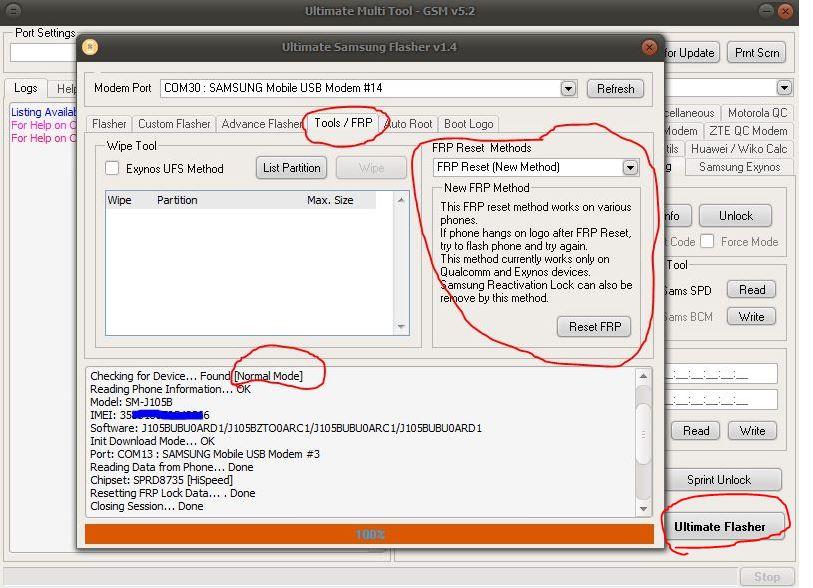
Task: Select the Samsung Exynos tab
Action: (x=739, y=167)
